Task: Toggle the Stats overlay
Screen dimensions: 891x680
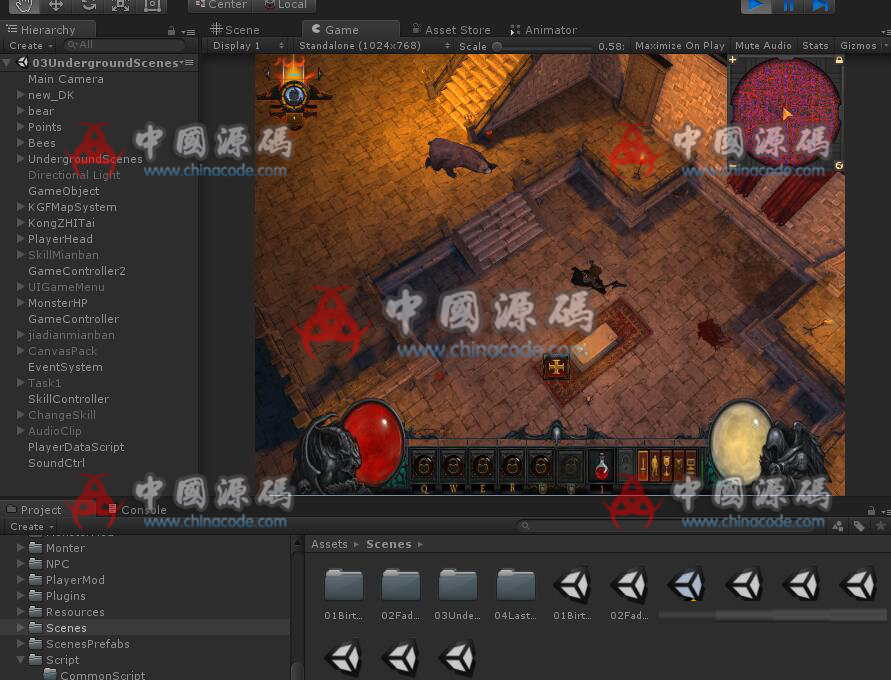Action: (815, 46)
